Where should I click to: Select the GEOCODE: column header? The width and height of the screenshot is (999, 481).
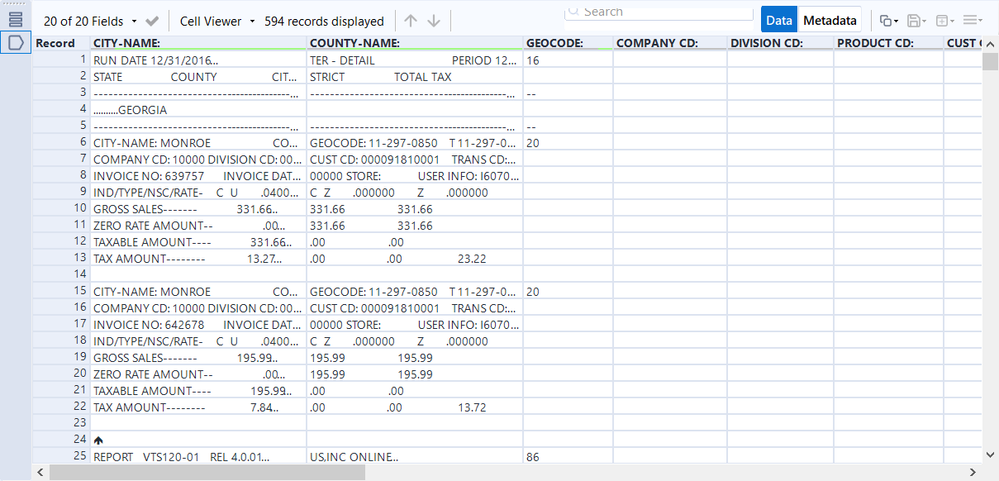[x=568, y=43]
